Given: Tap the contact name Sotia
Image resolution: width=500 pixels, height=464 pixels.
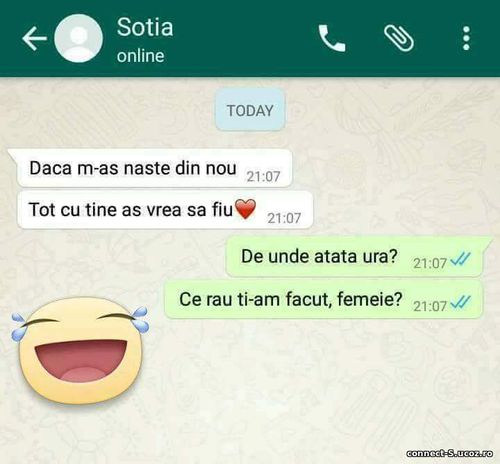Looking at the screenshot, I should click(145, 27).
